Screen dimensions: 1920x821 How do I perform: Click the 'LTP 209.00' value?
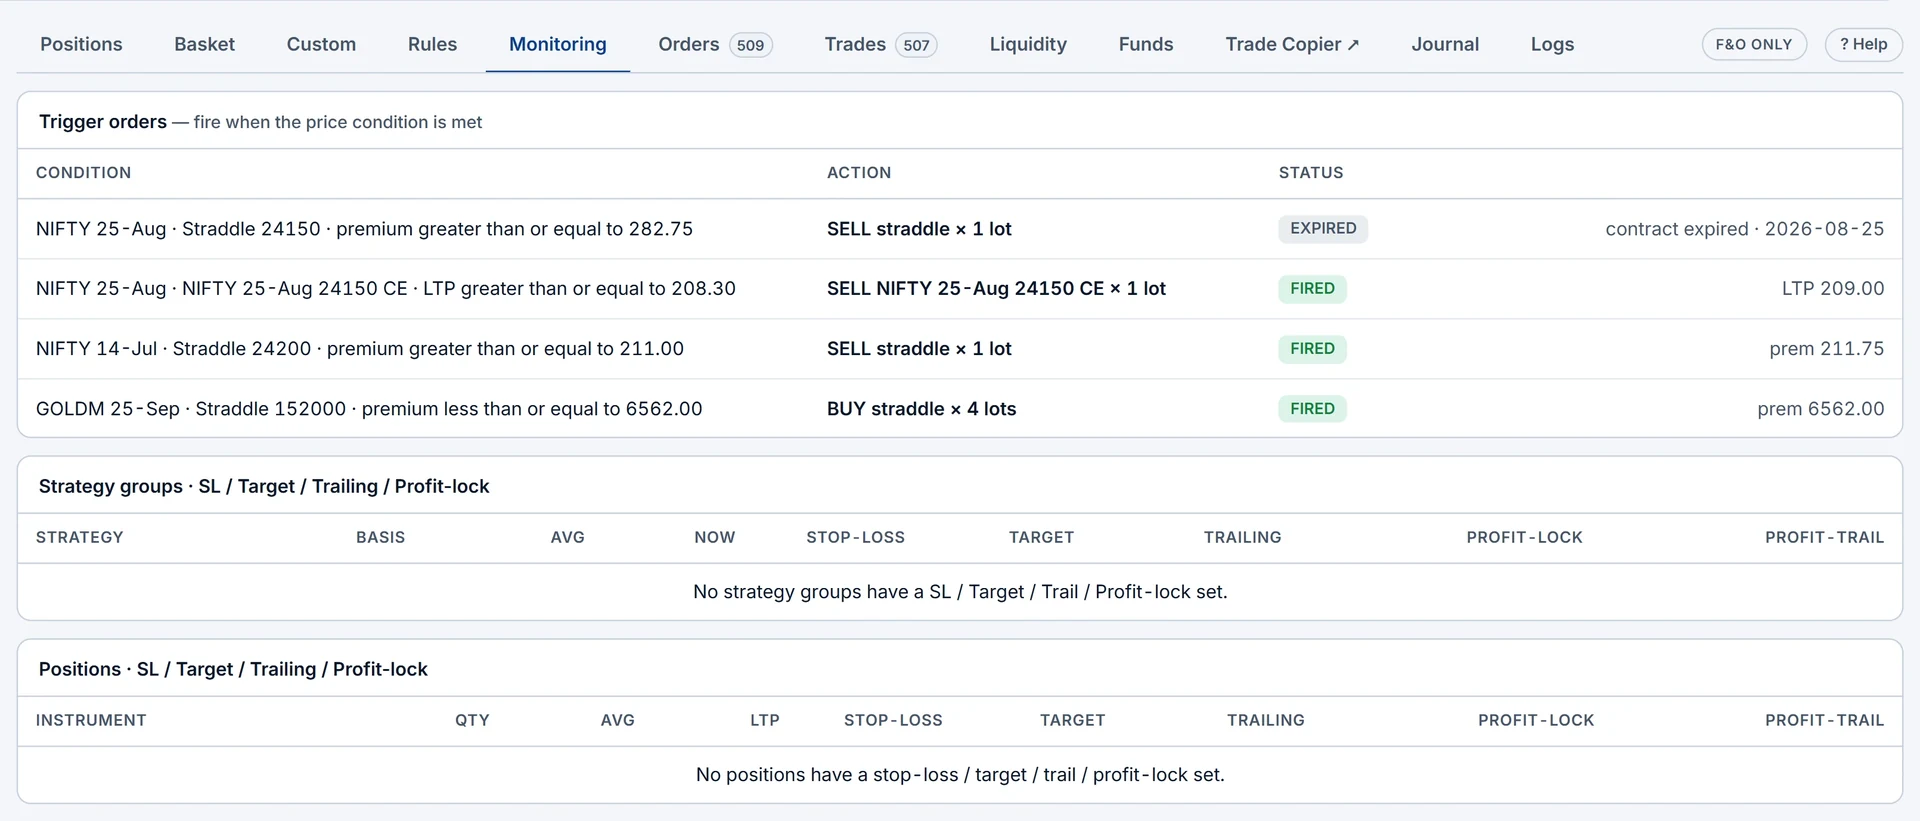(1833, 289)
